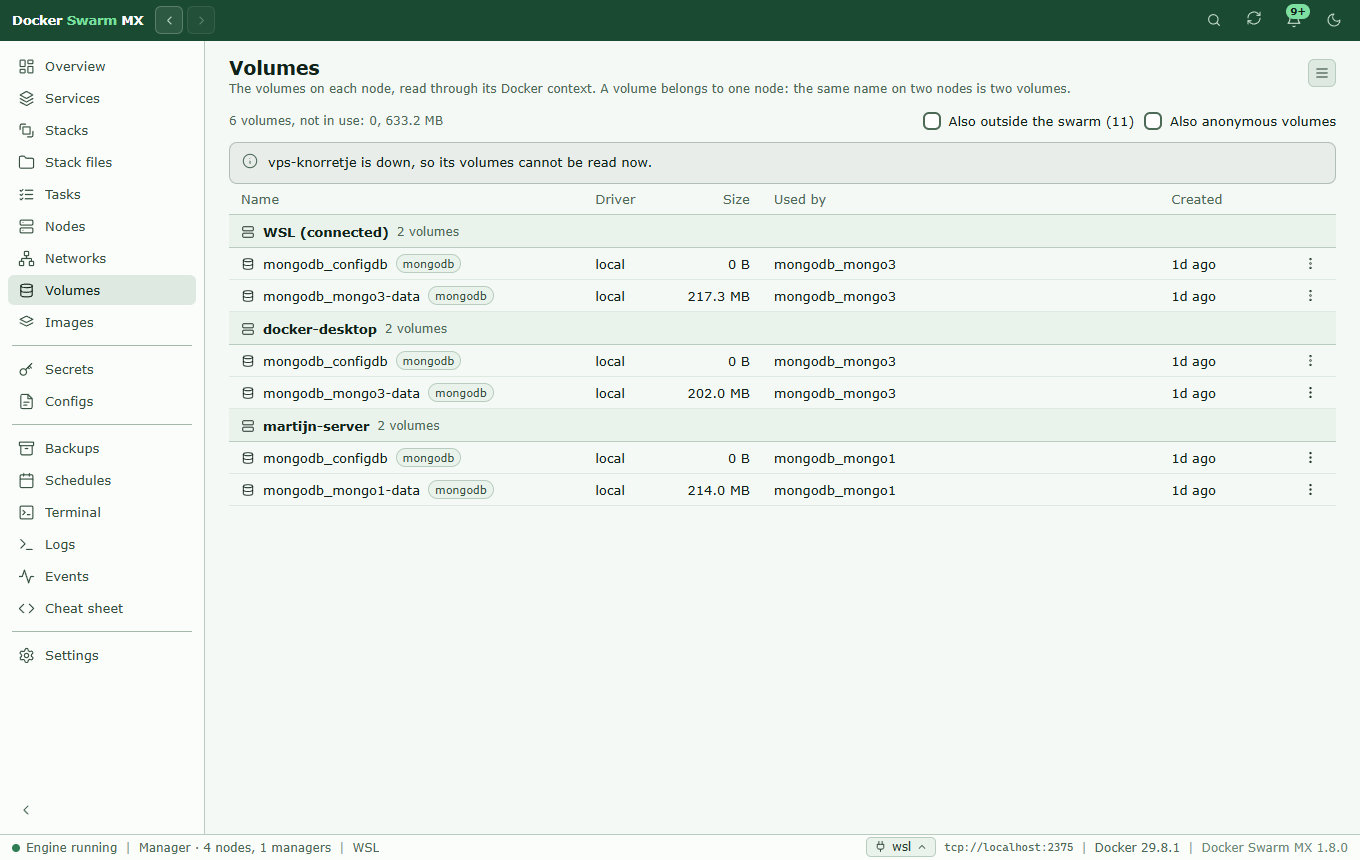Sort the table by the Size column header
This screenshot has height=860, width=1360.
pyautogui.click(x=736, y=199)
